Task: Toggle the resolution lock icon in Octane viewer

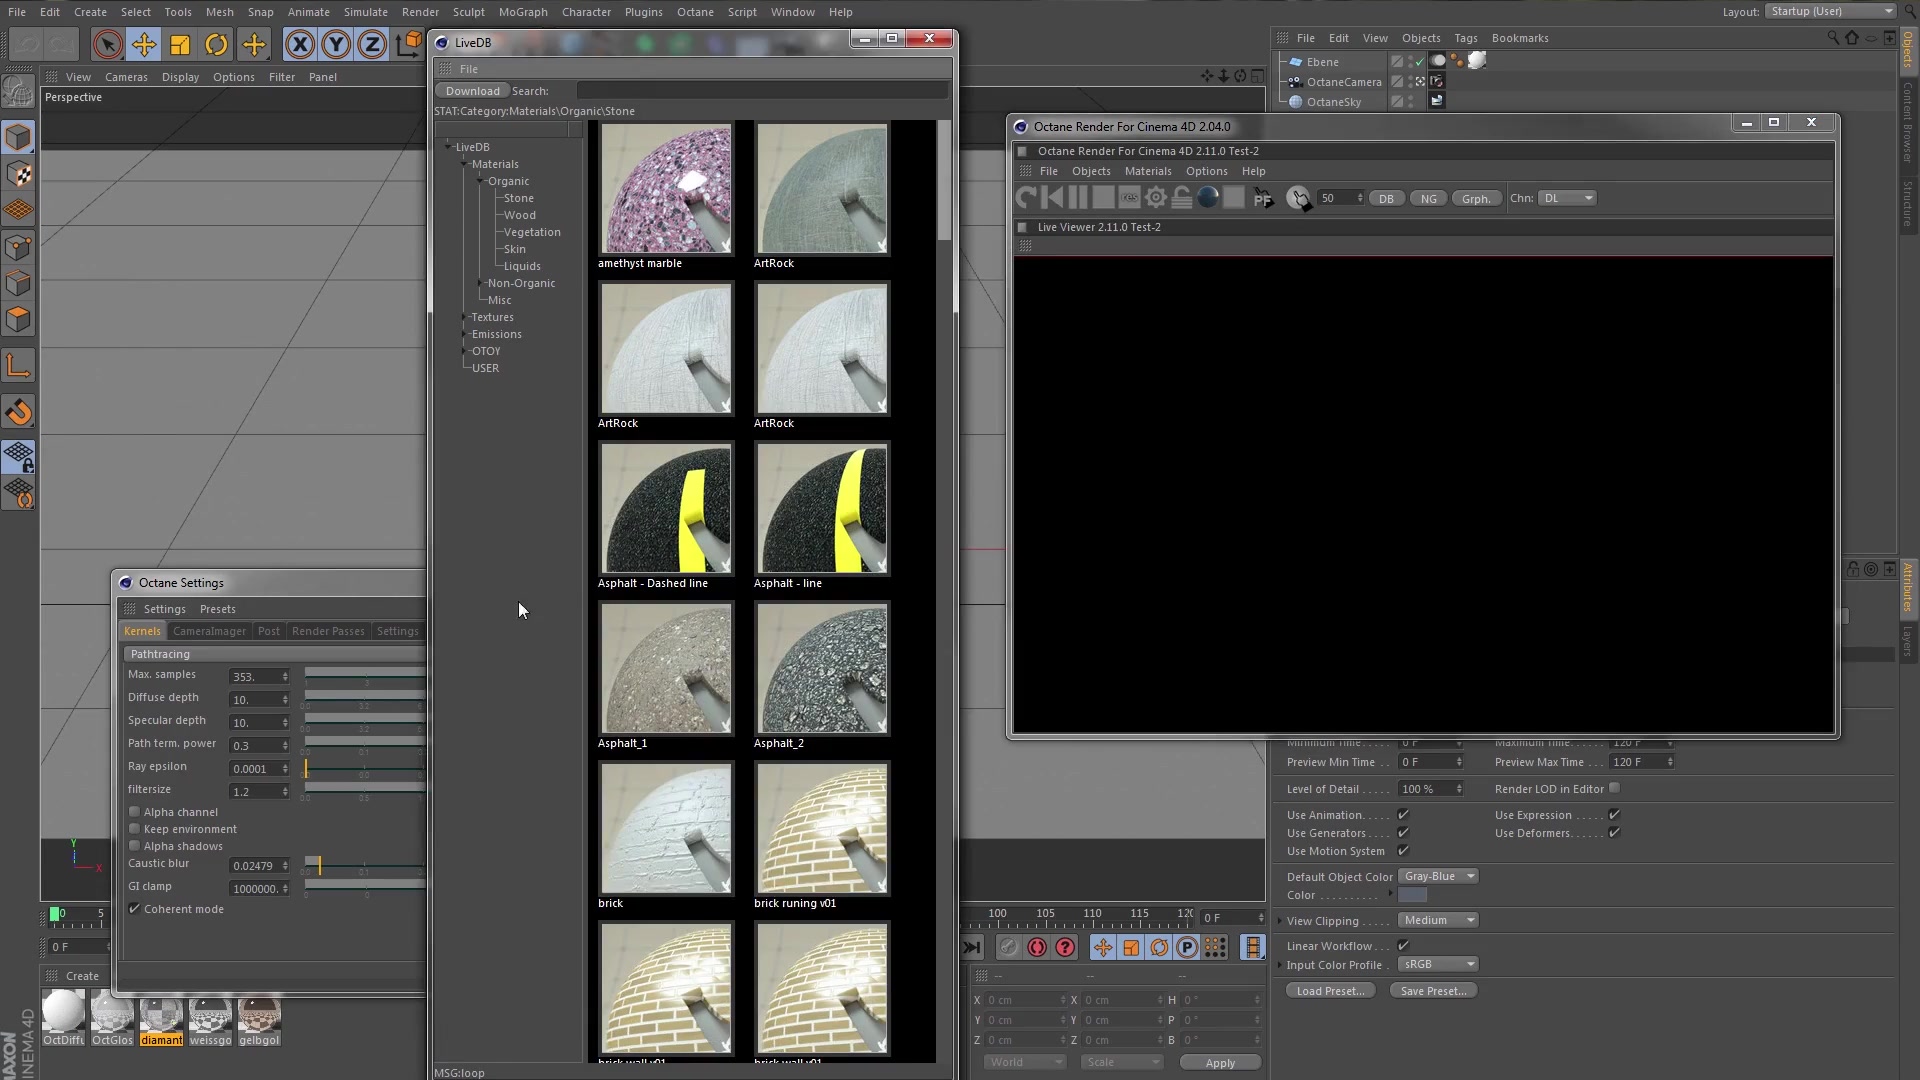Action: click(x=1182, y=198)
